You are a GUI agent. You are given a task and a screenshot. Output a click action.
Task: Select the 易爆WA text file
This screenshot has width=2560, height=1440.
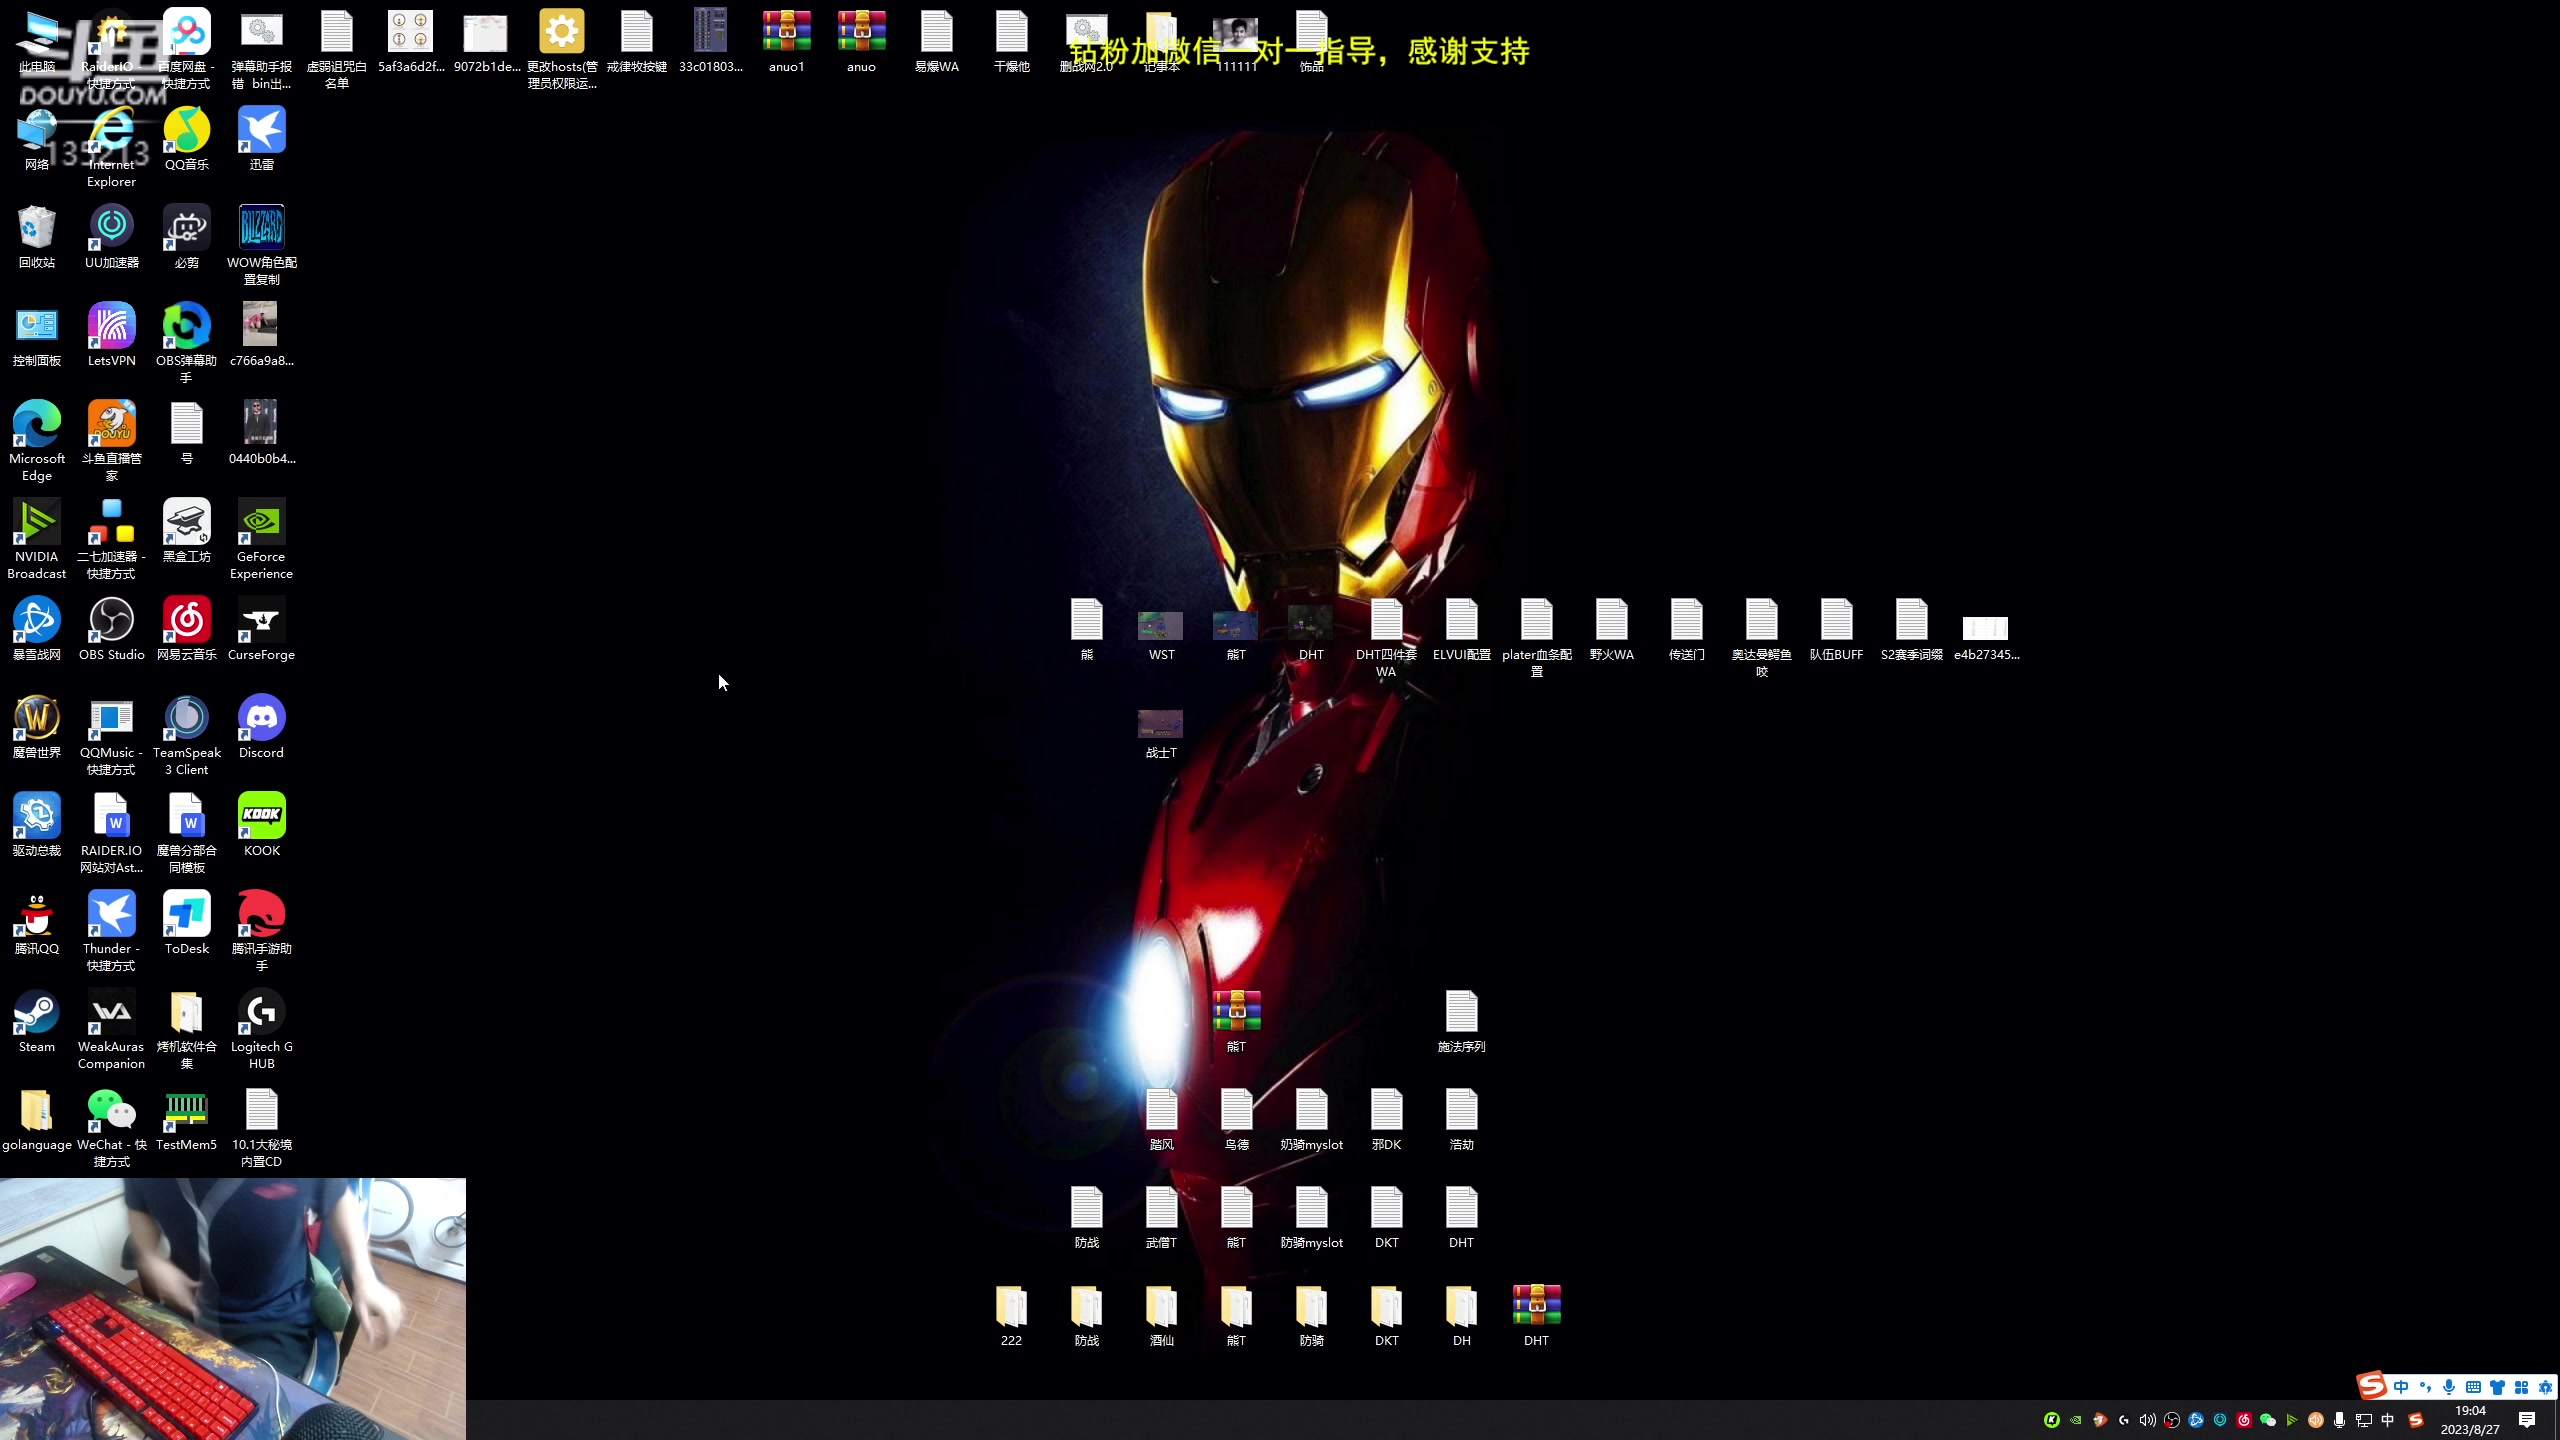coord(937,42)
